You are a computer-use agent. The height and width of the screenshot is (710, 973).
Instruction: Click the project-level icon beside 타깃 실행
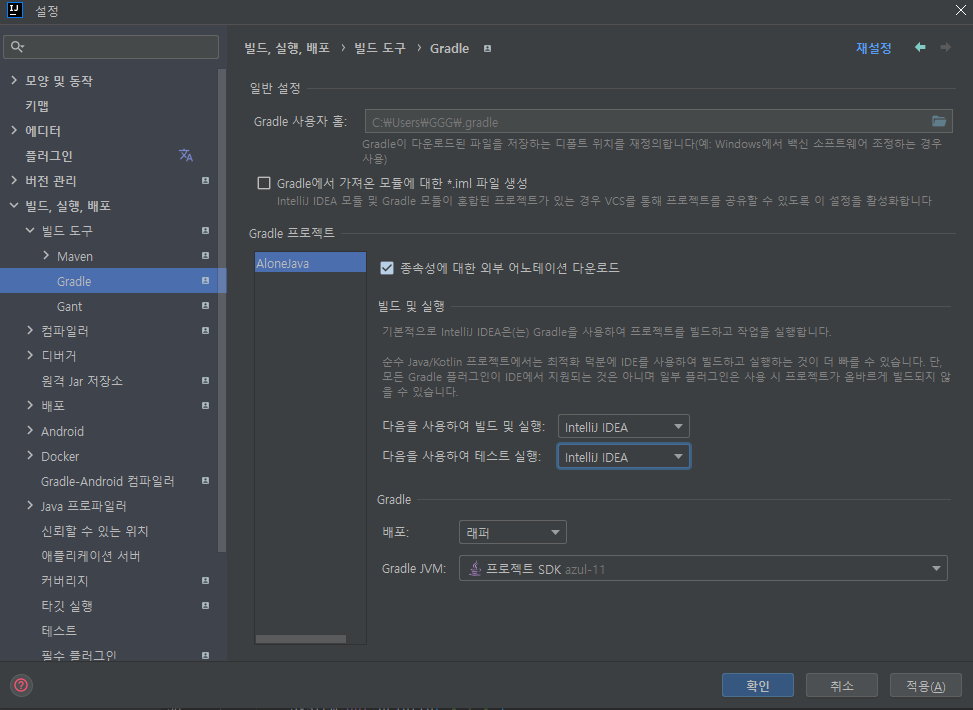coord(205,605)
